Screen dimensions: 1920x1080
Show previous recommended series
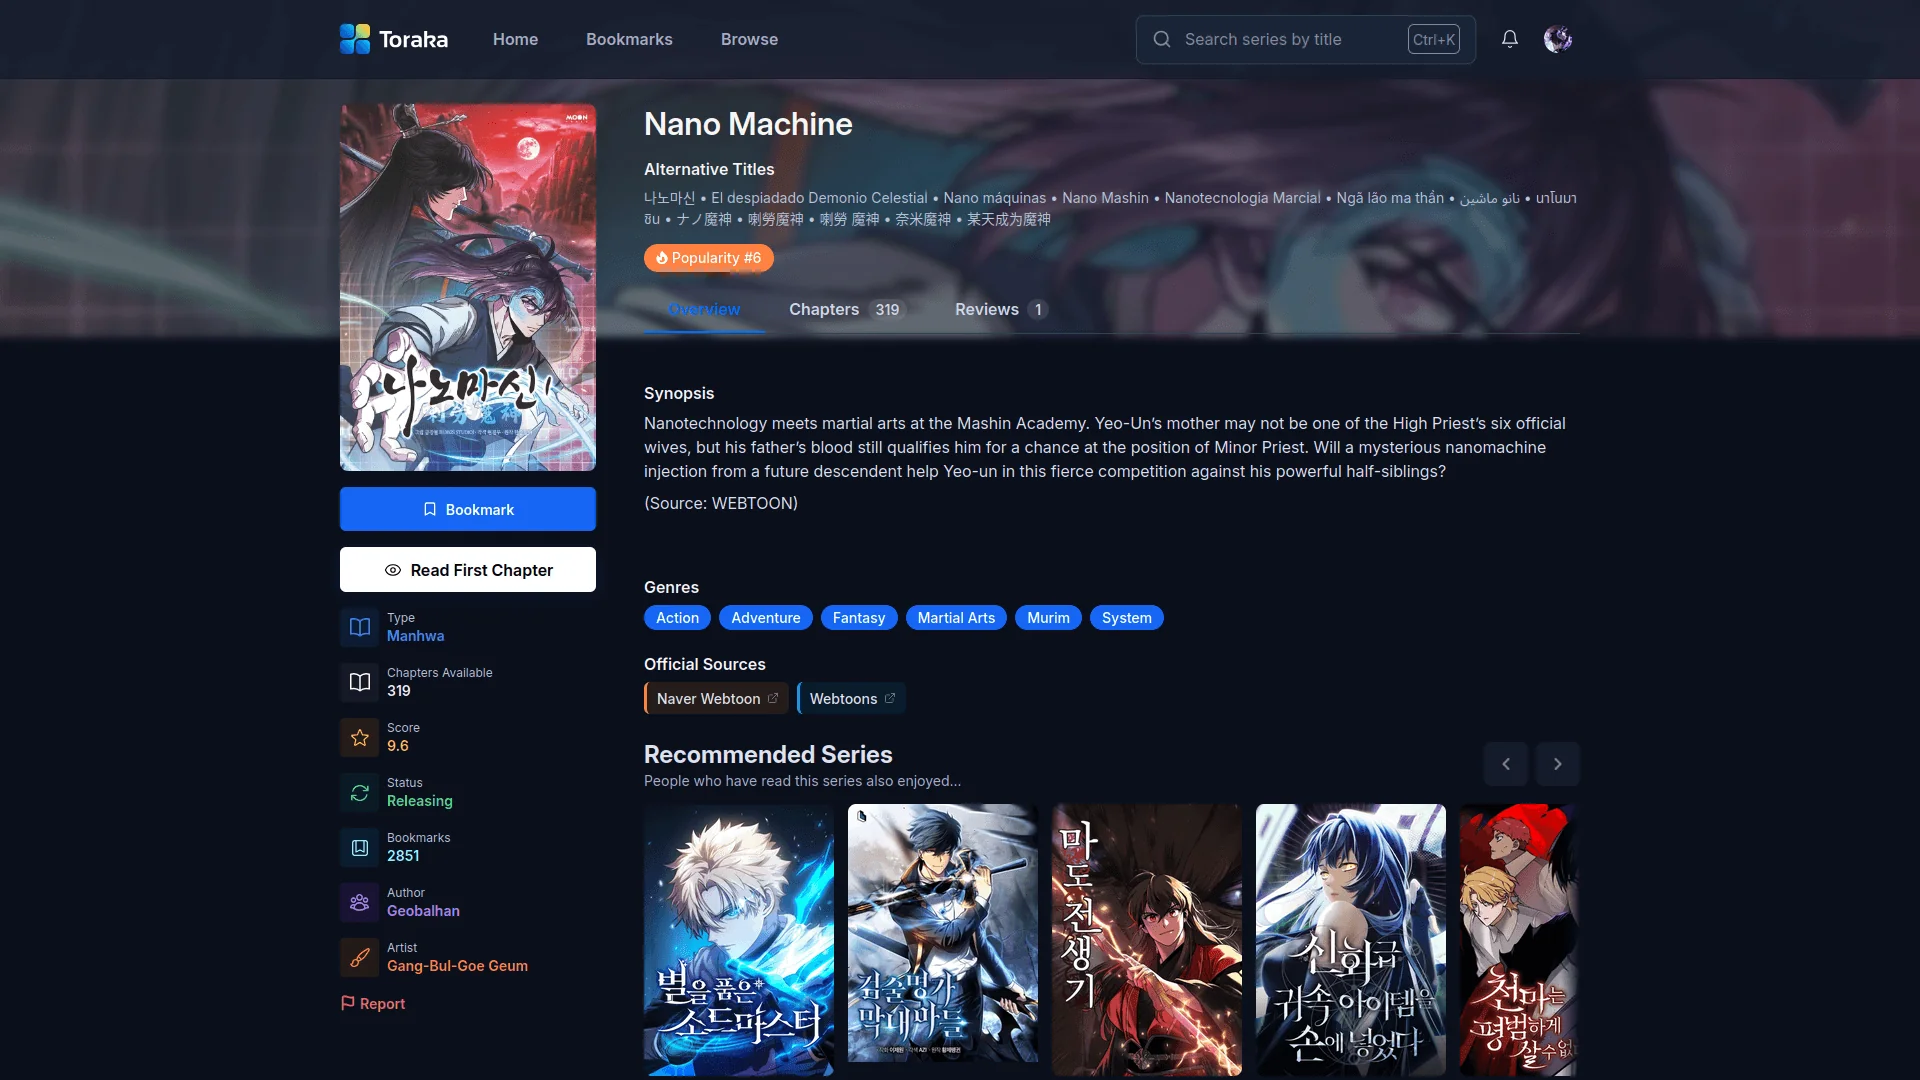tap(1506, 764)
